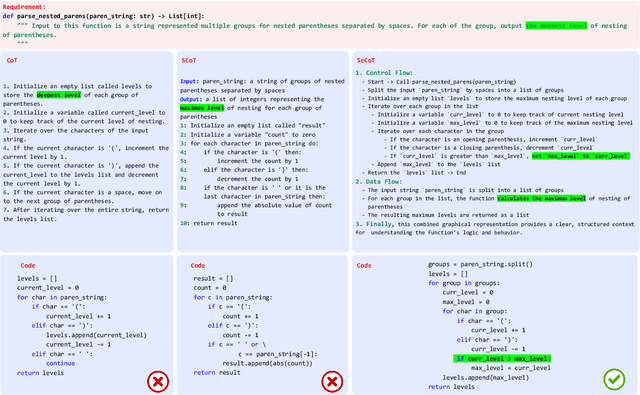640x395 pixels.
Task: Click "for char in group:" code line
Action: (475, 311)
